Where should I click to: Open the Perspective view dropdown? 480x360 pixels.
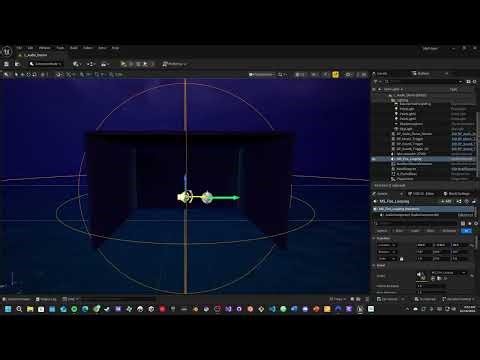click(x=262, y=74)
